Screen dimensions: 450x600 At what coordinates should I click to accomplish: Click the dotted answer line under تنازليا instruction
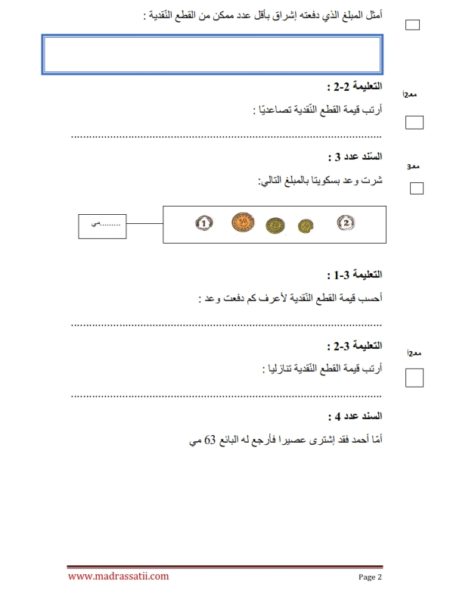point(226,396)
